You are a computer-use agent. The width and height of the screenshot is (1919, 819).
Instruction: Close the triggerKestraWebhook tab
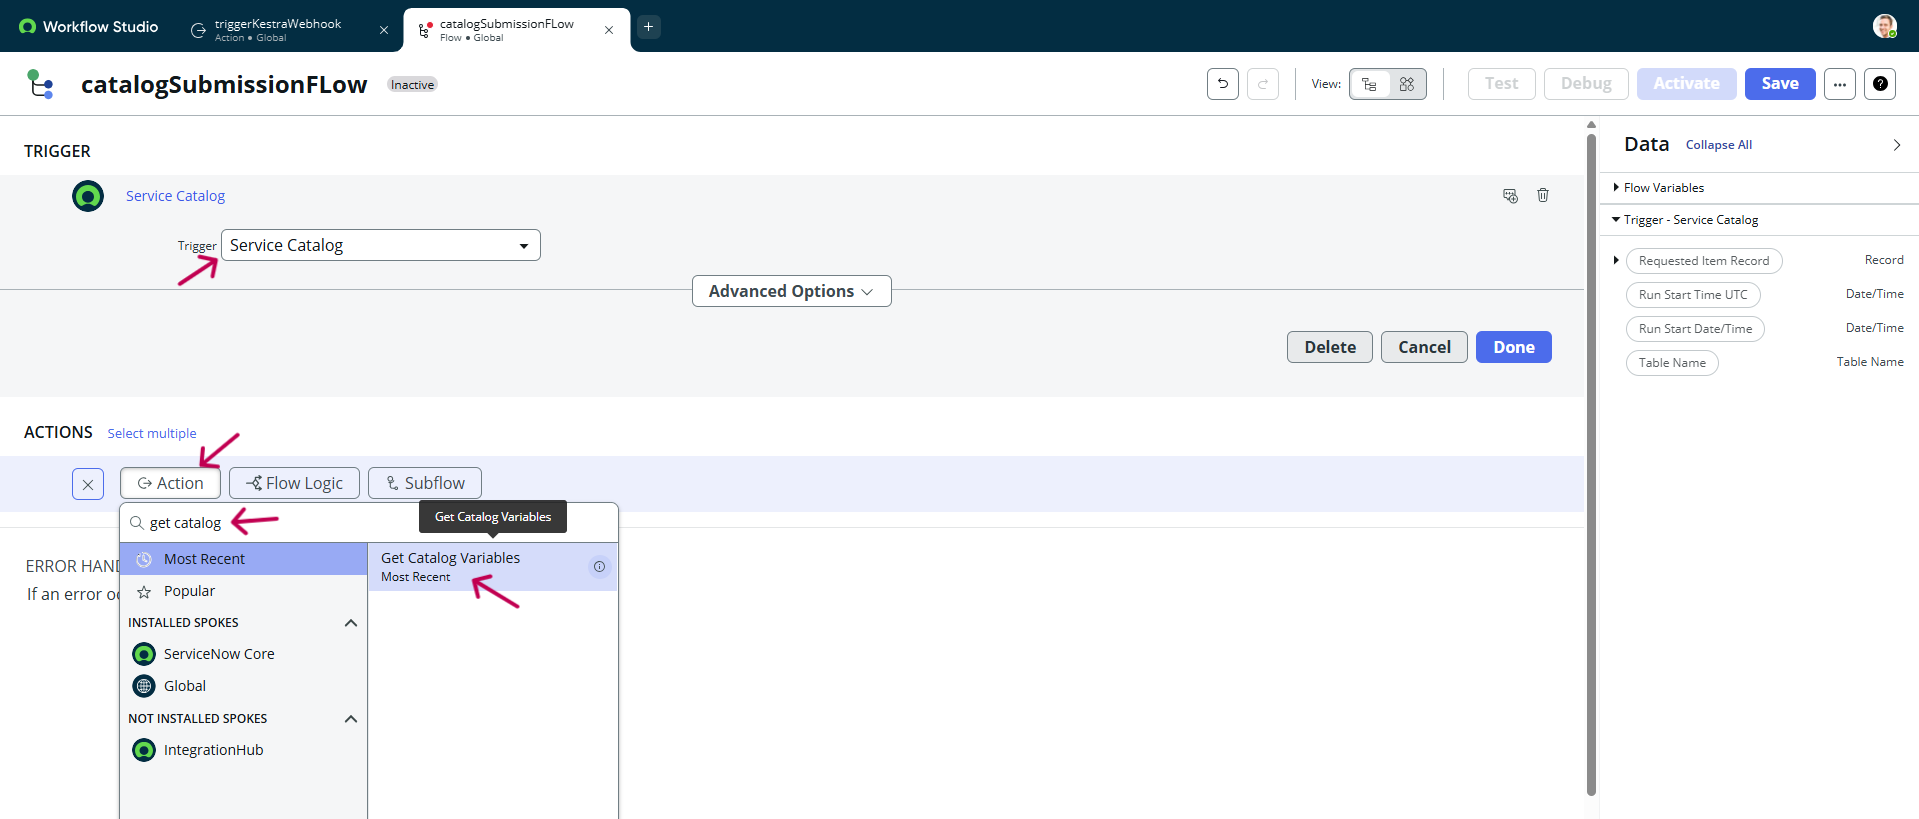pos(384,30)
